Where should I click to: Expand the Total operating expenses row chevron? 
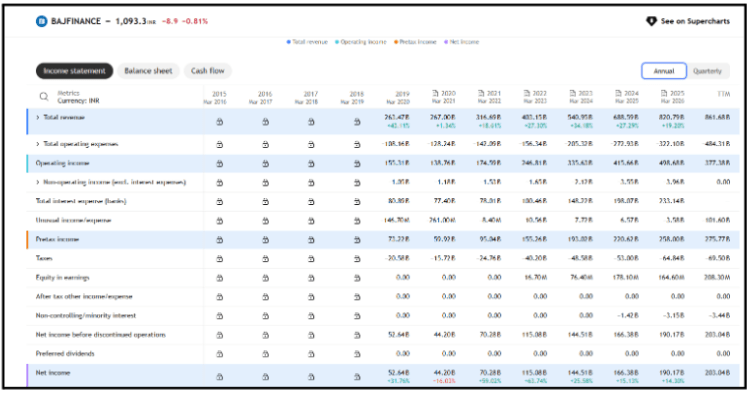point(38,144)
